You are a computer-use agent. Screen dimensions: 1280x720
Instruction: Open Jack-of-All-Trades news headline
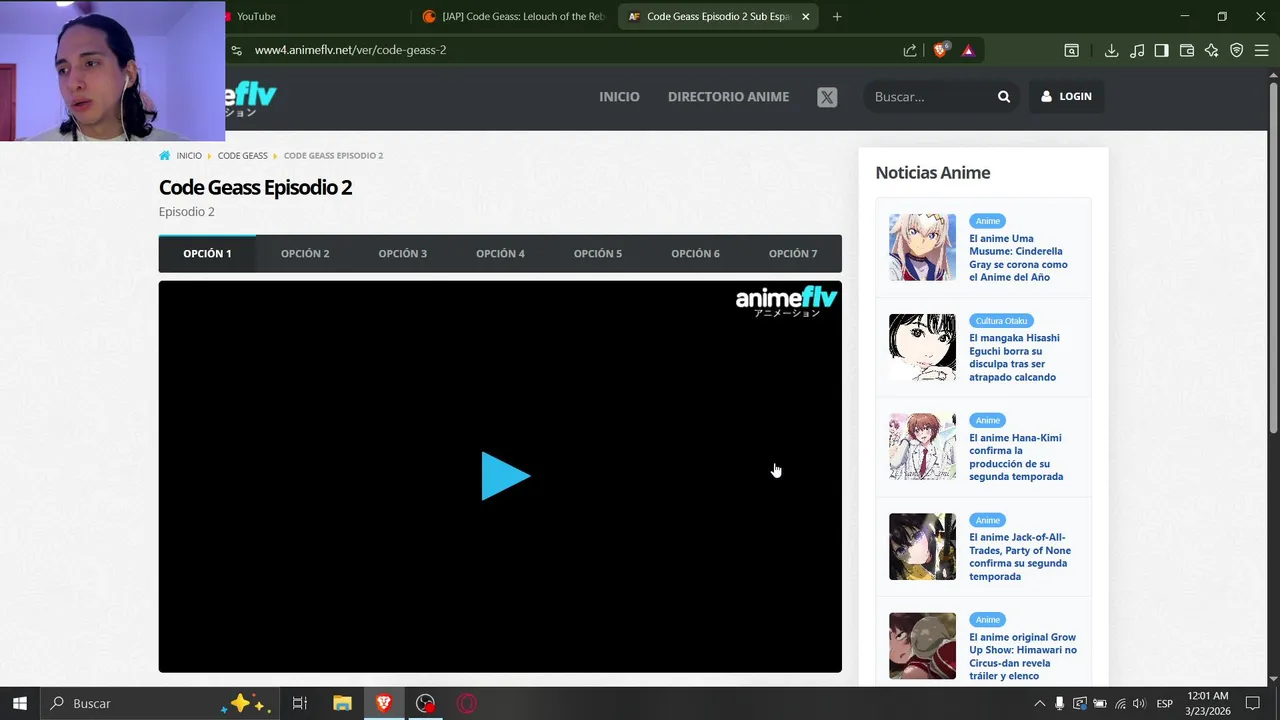(1020, 557)
